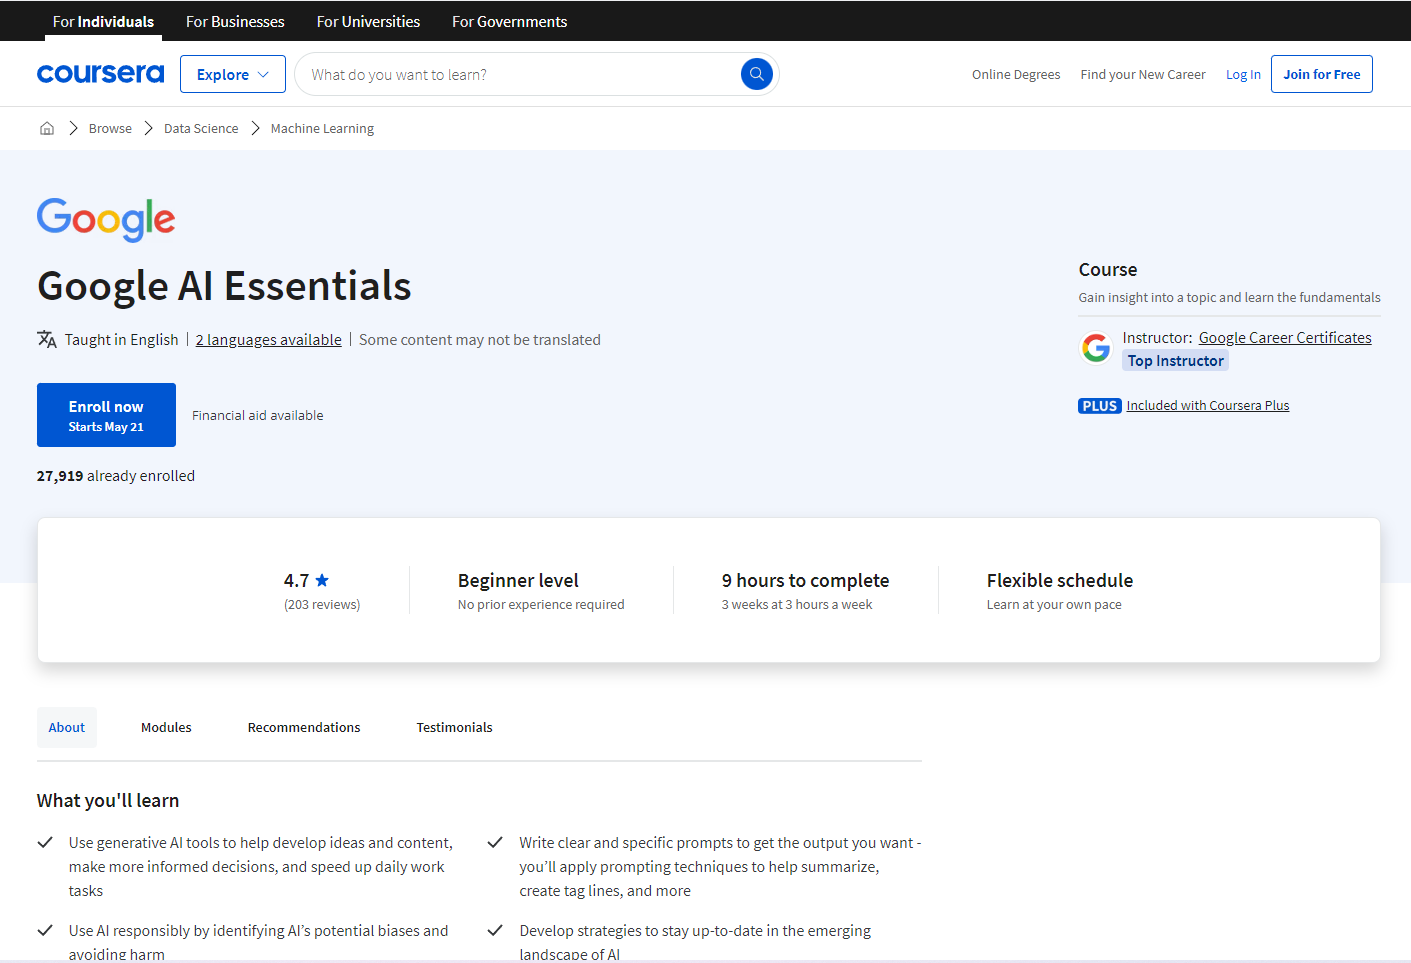Open Find your New Career link
Image resolution: width=1411 pixels, height=963 pixels.
coord(1143,74)
